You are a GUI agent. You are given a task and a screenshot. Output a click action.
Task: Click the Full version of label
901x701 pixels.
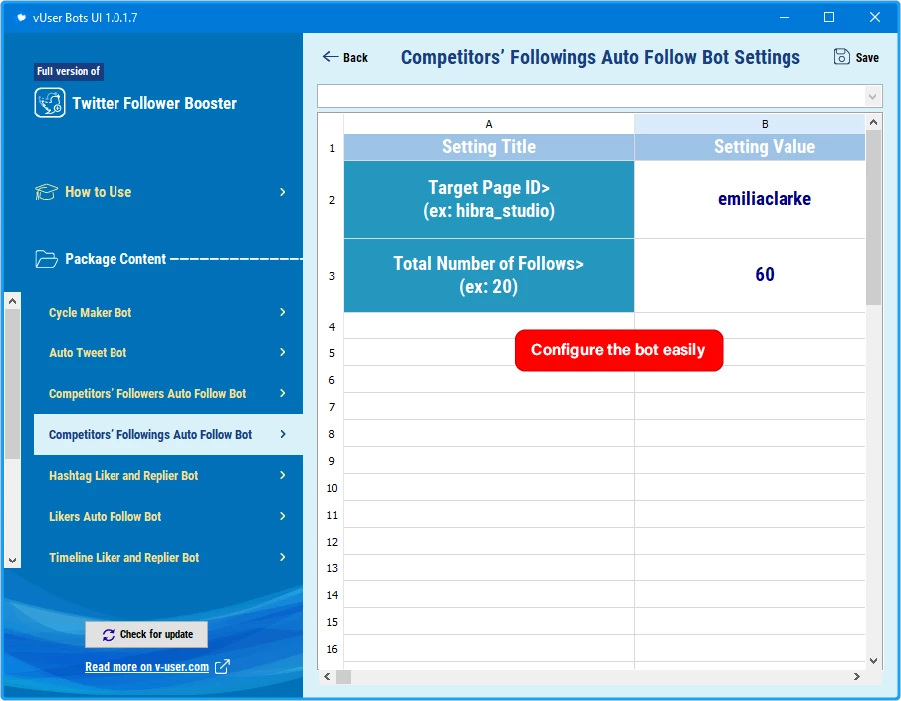coord(68,71)
